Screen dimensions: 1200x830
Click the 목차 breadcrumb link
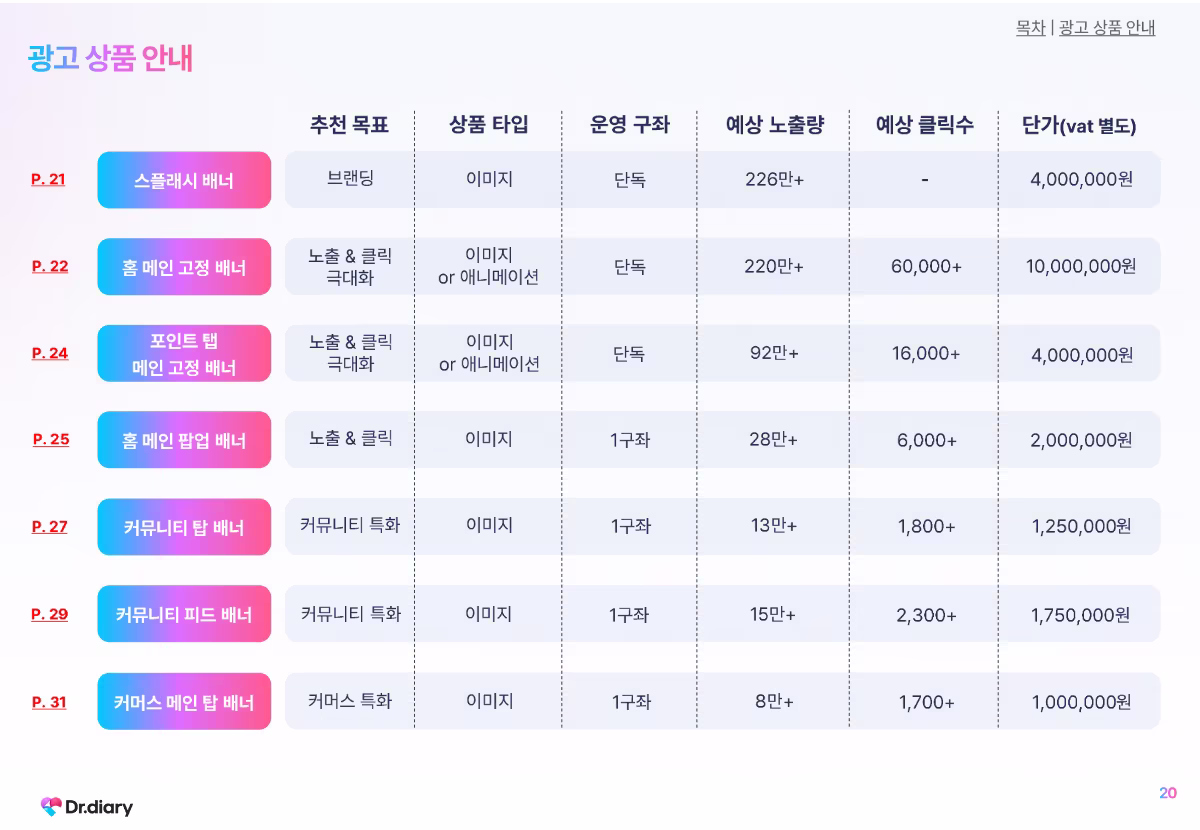click(x=1030, y=28)
